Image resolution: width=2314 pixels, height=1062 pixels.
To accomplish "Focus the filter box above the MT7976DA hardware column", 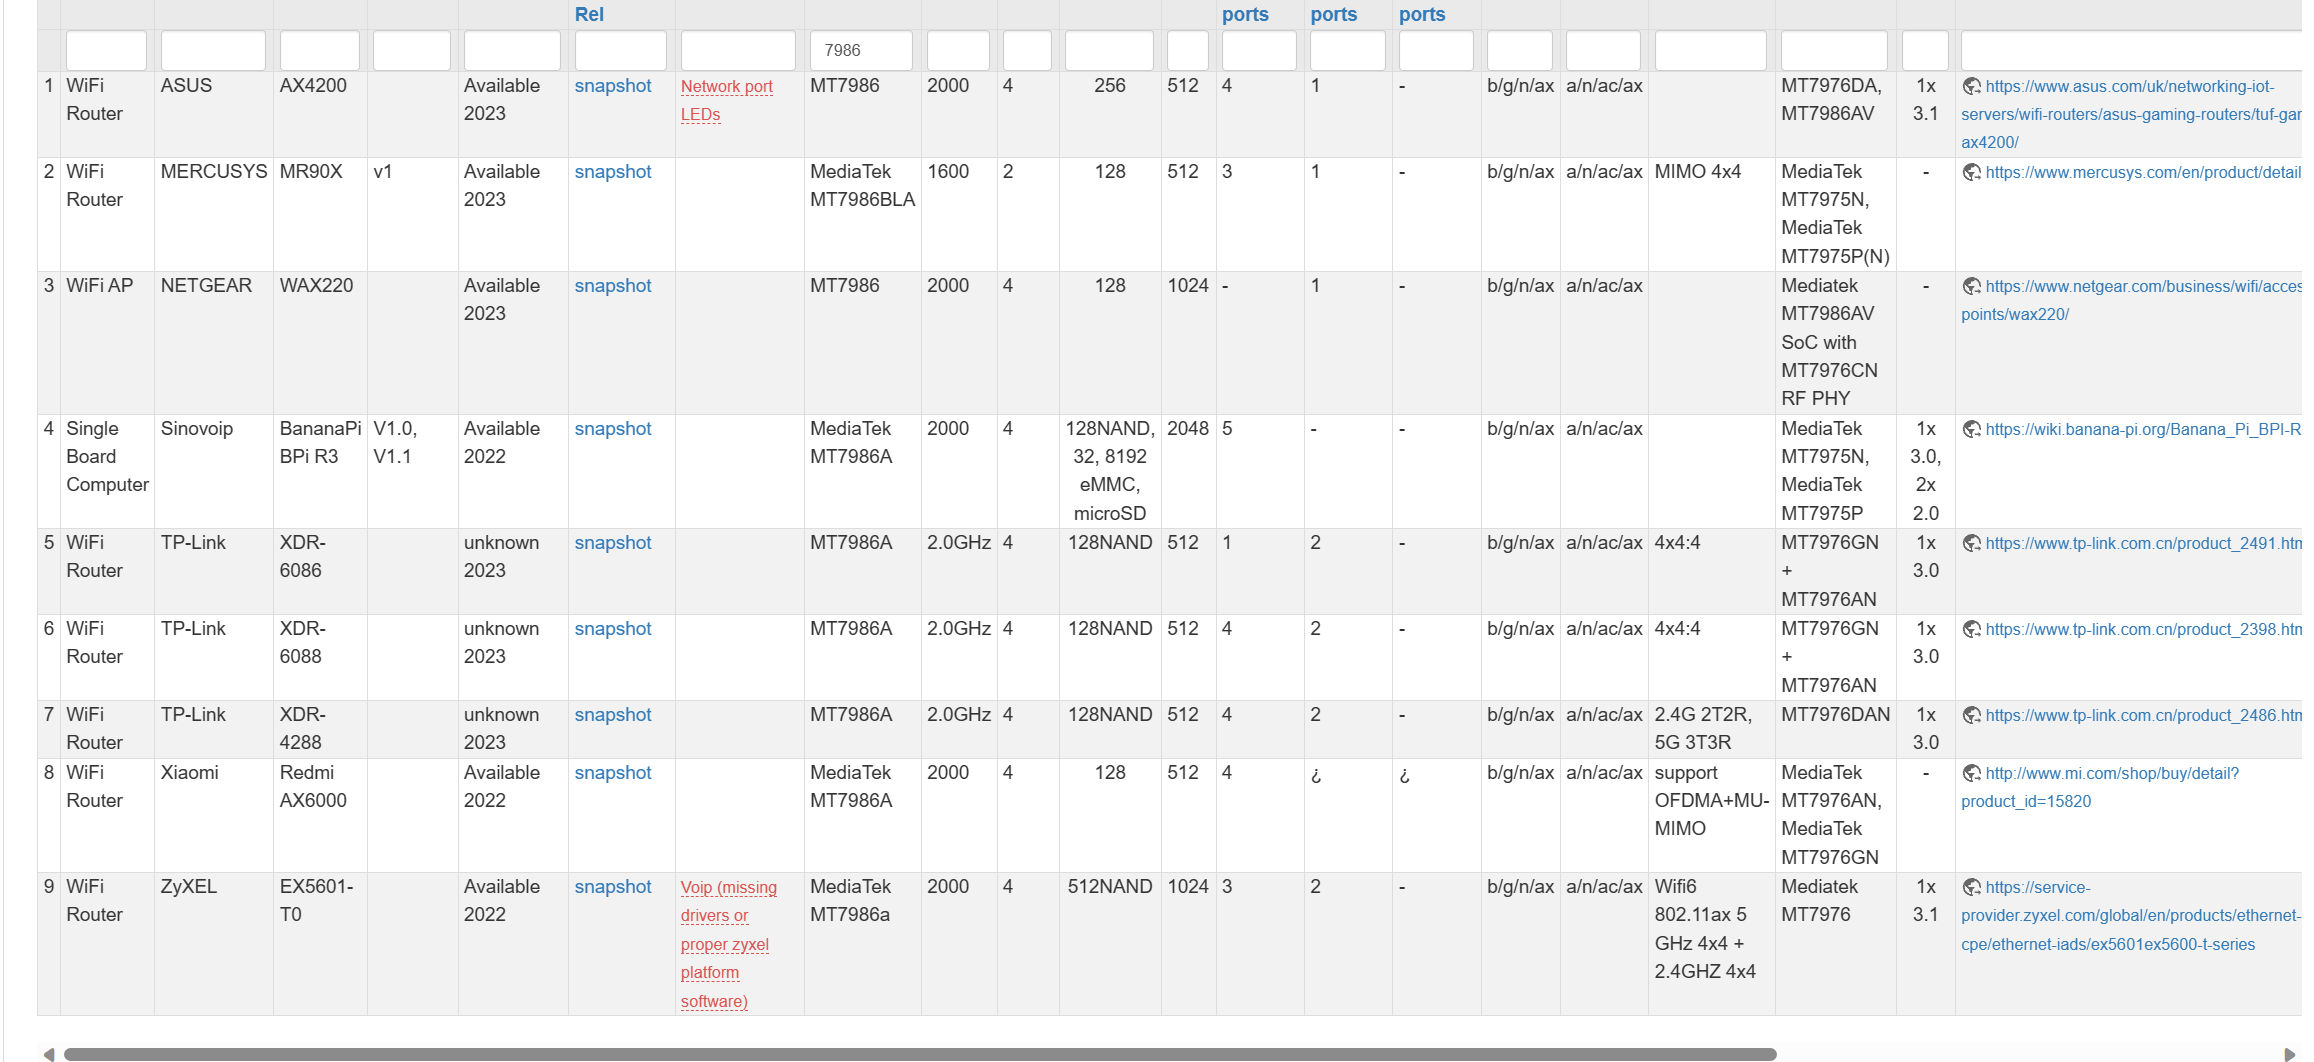I will point(1834,50).
